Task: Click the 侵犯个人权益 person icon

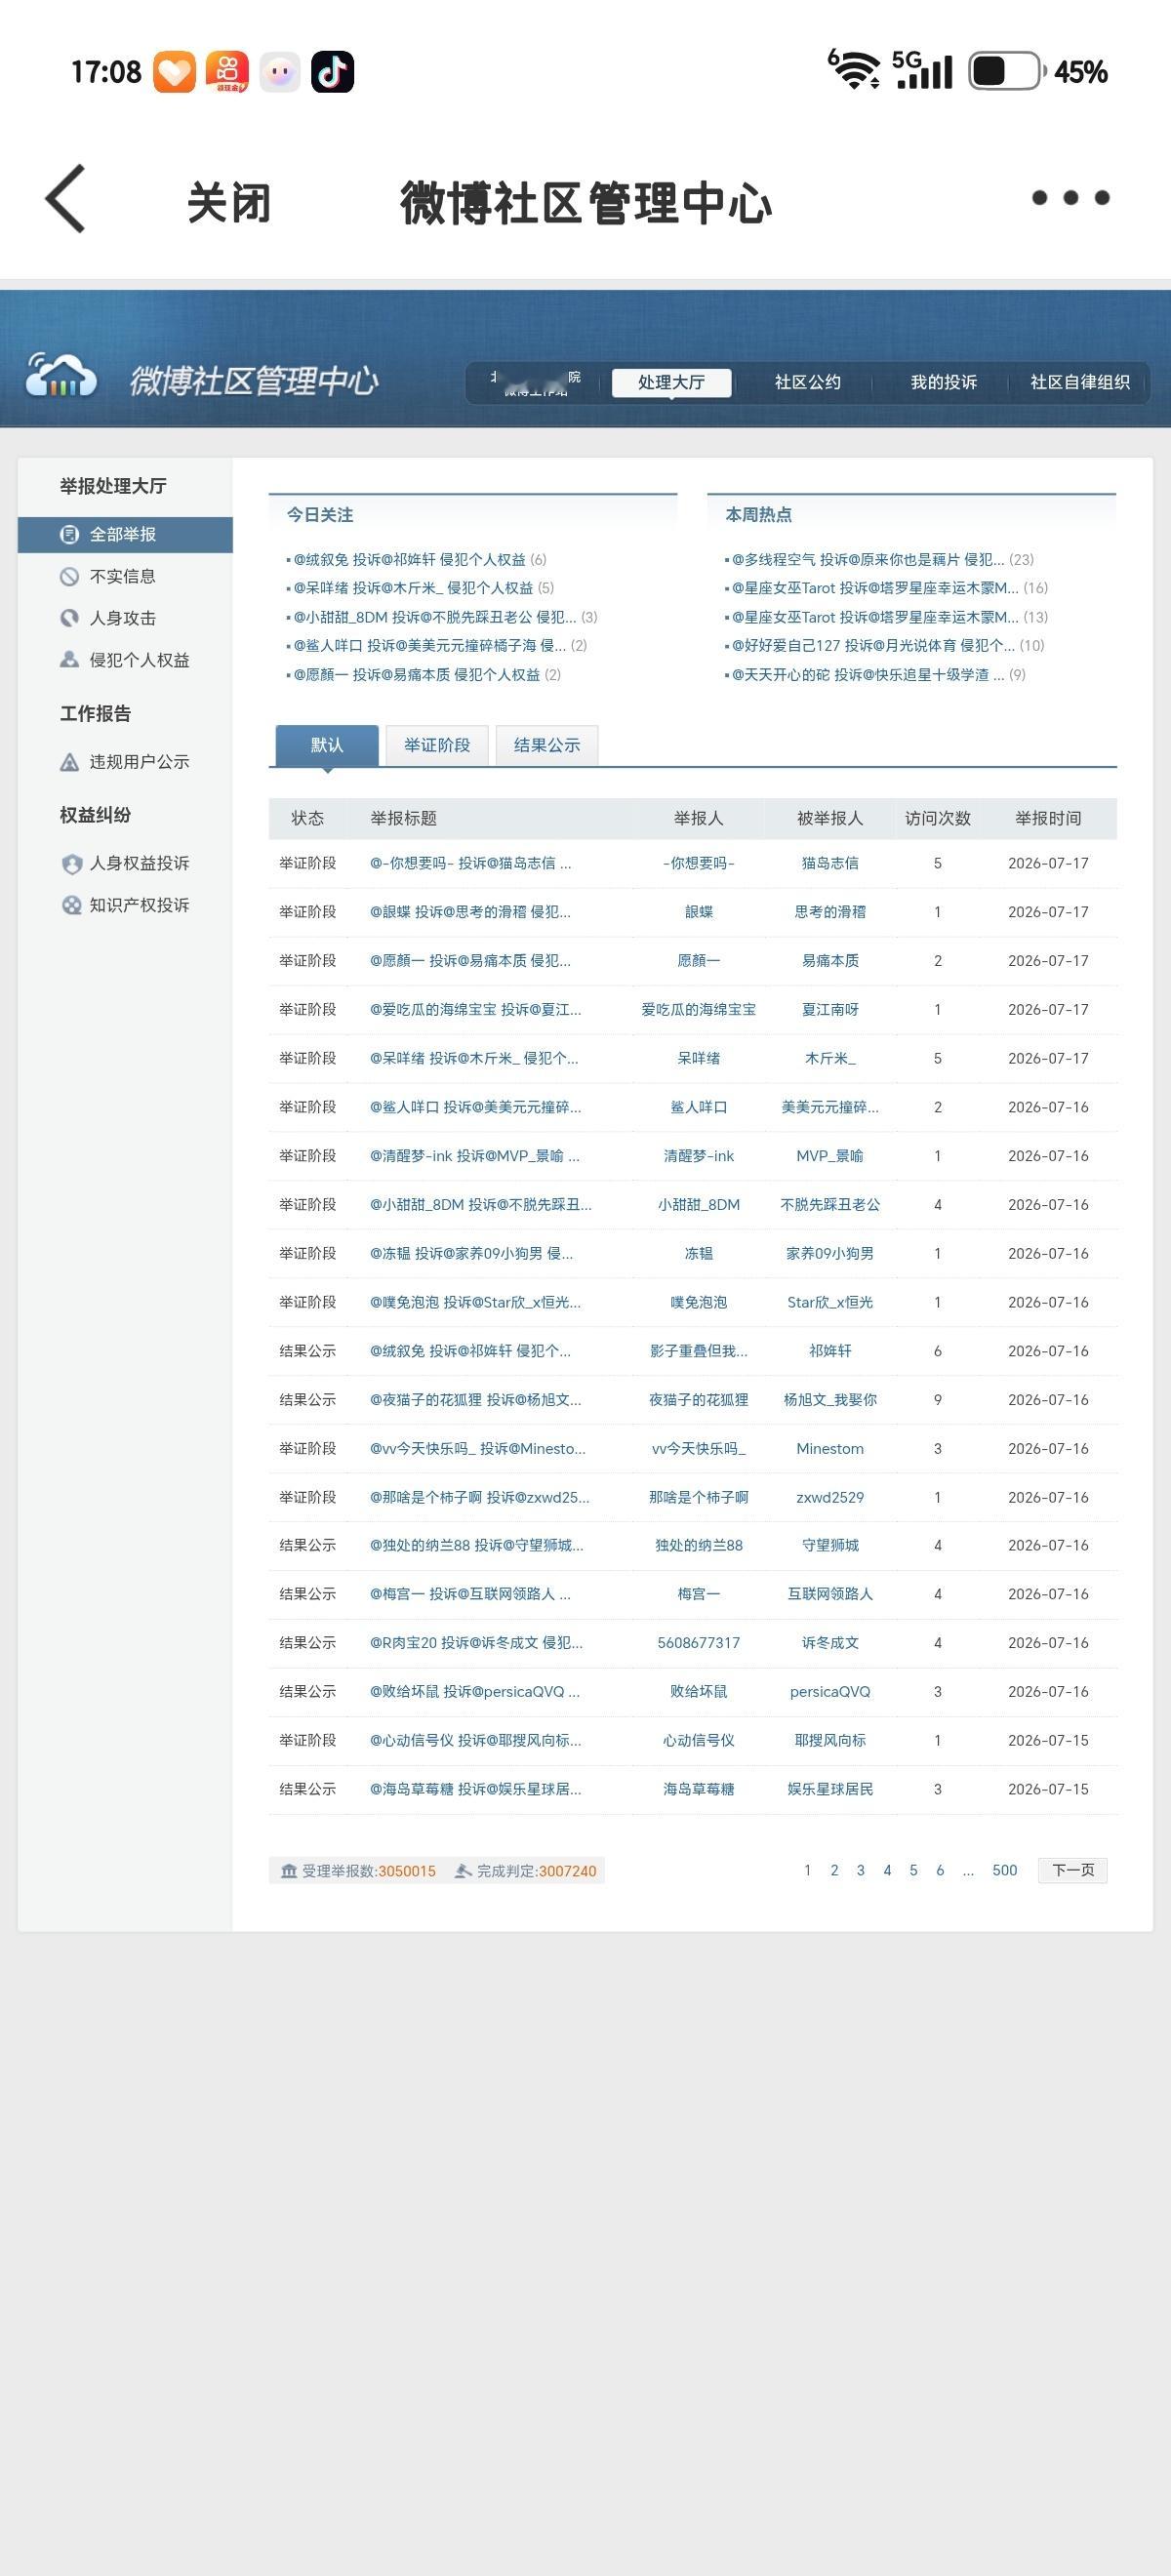Action: (69, 660)
